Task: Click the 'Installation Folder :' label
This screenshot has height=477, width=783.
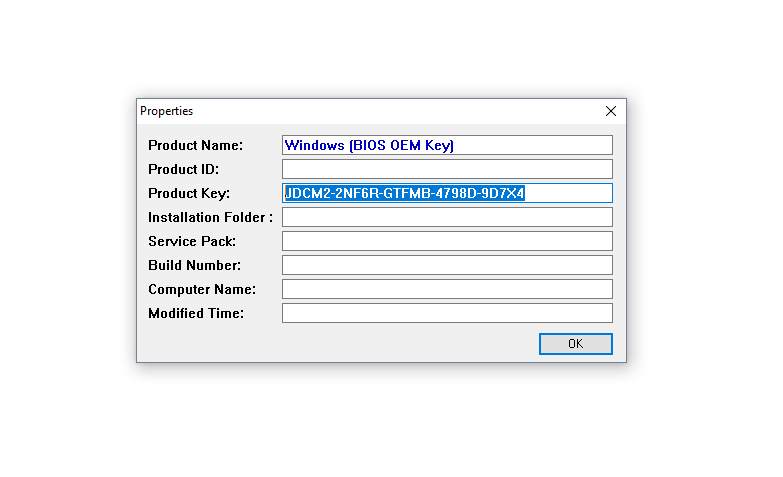Action: [210, 217]
